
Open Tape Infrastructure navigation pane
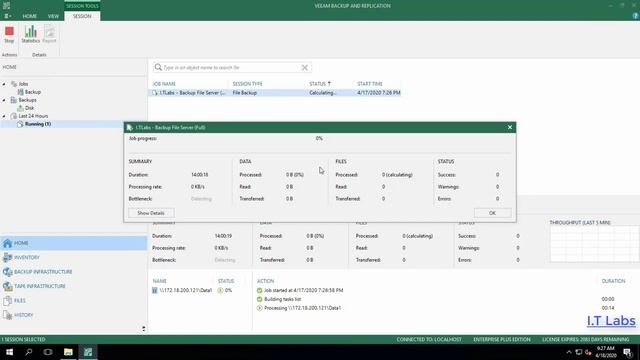coord(73,286)
